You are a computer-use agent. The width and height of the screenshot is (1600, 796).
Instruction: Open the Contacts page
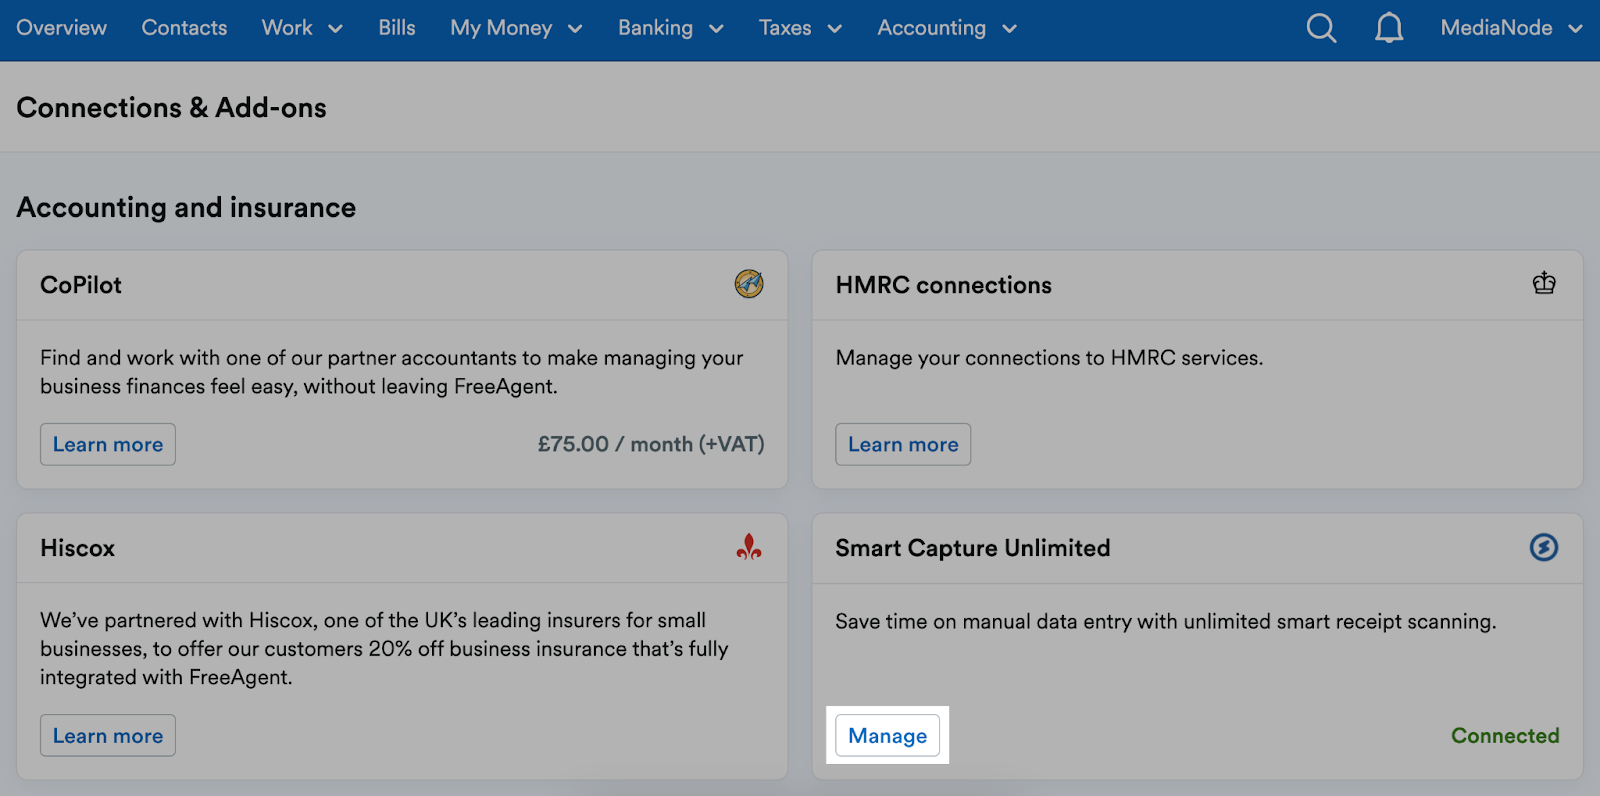click(x=184, y=28)
